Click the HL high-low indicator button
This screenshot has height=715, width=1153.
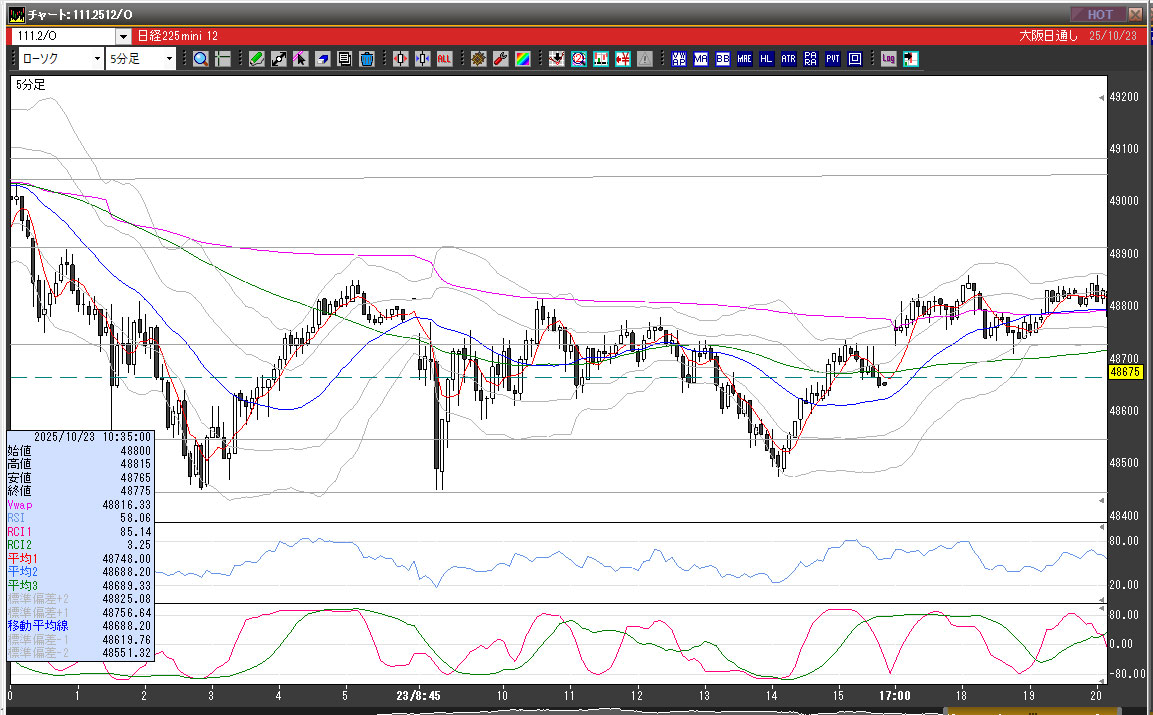tap(767, 59)
